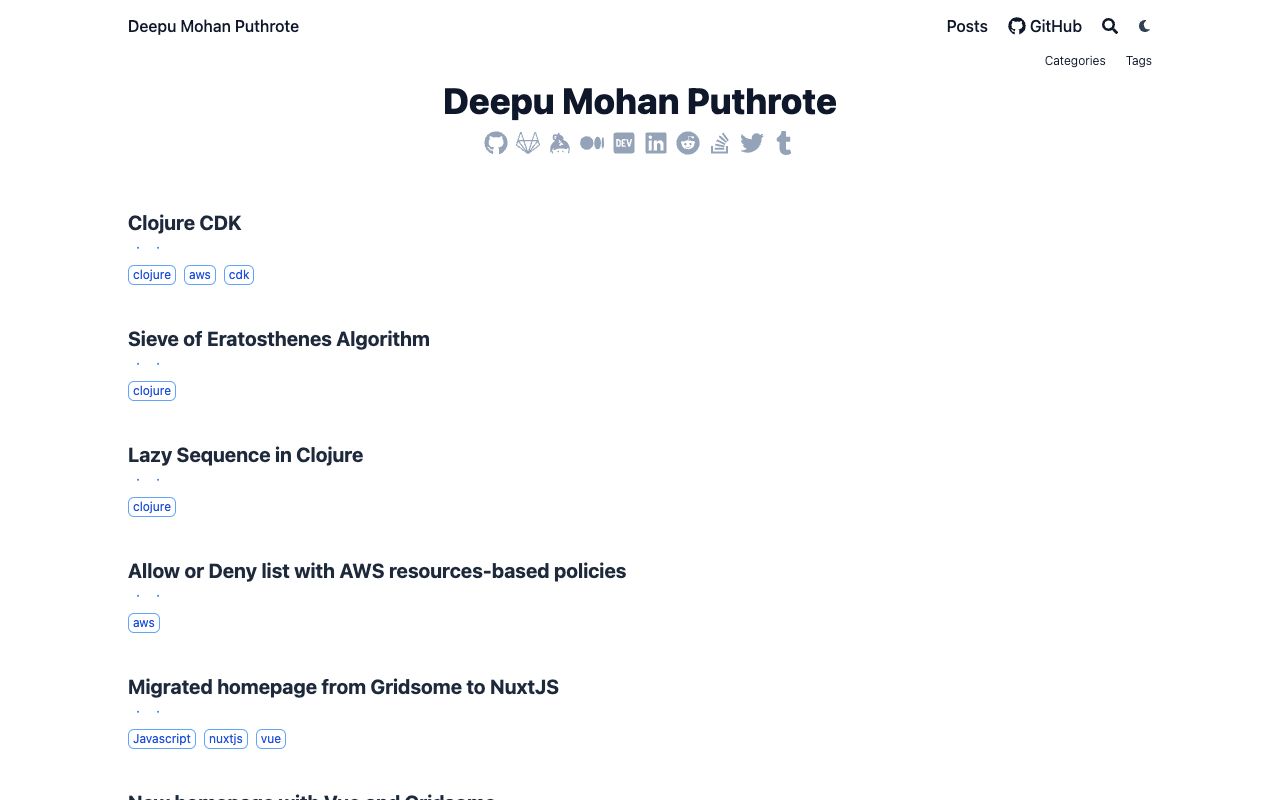The image size is (1280, 800).
Task: Filter by the nuxtjs tag
Action: coord(226,739)
